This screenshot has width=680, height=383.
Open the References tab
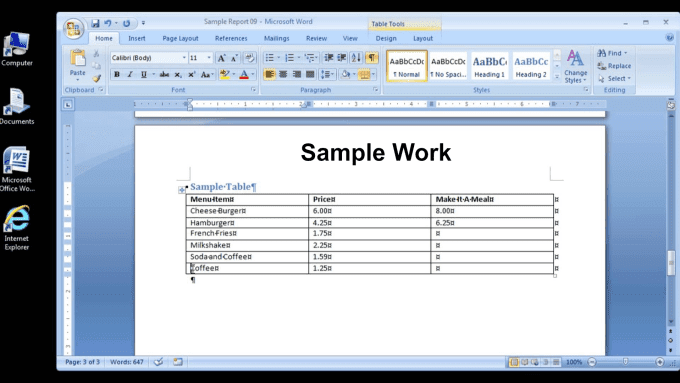click(x=231, y=38)
